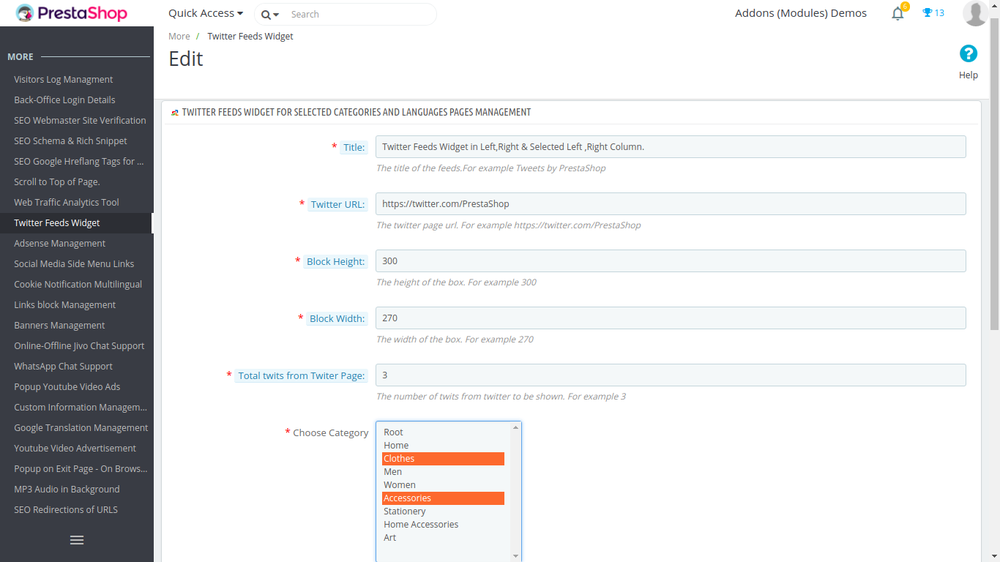Select Art in category list
This screenshot has width=1000, height=562.
pos(443,538)
